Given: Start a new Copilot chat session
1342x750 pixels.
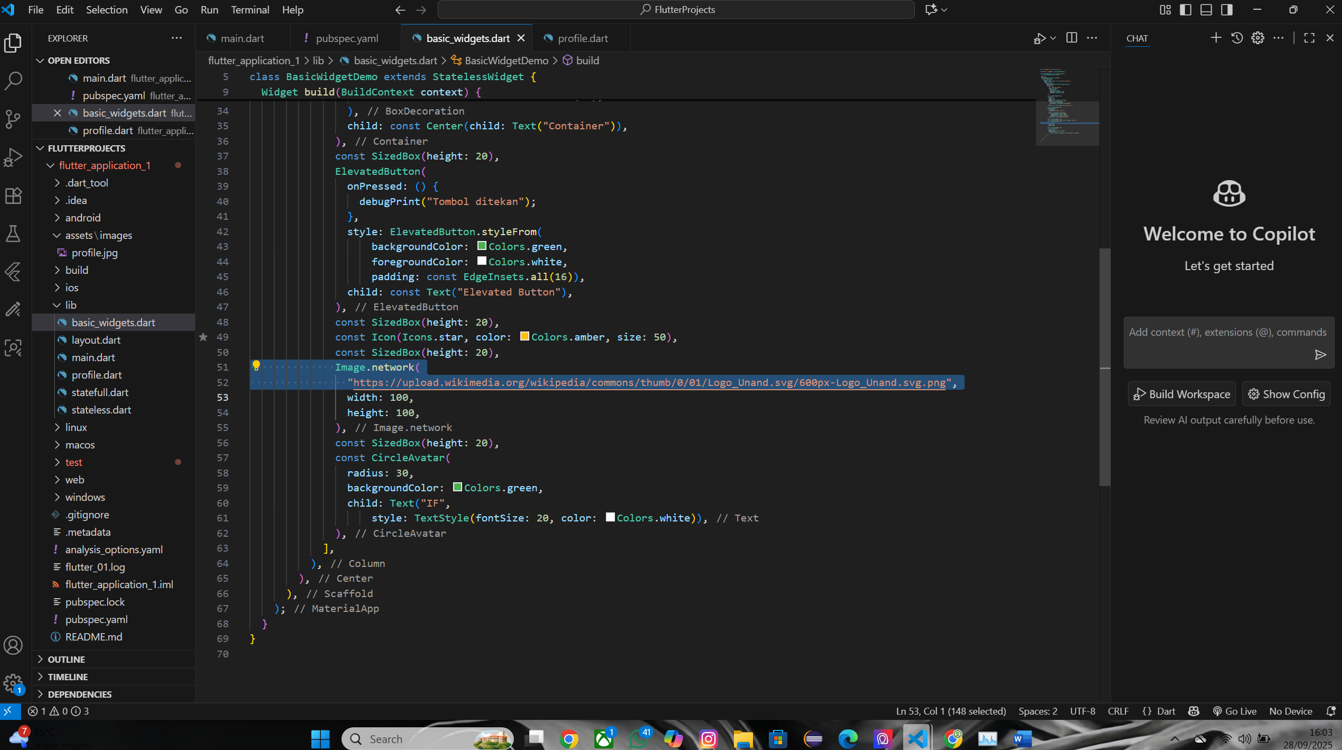Looking at the screenshot, I should pyautogui.click(x=1216, y=37).
